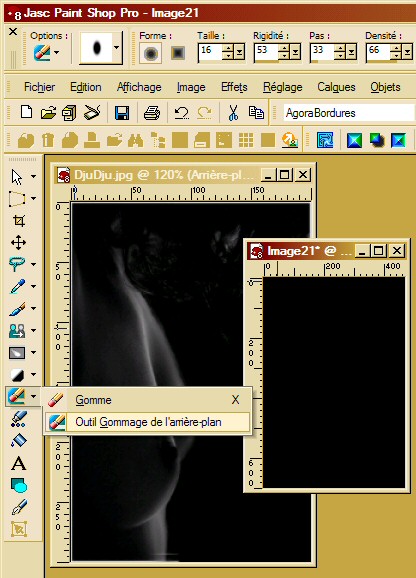
Task: Click the DjuDju.jpg window title bar
Action: click(183, 175)
